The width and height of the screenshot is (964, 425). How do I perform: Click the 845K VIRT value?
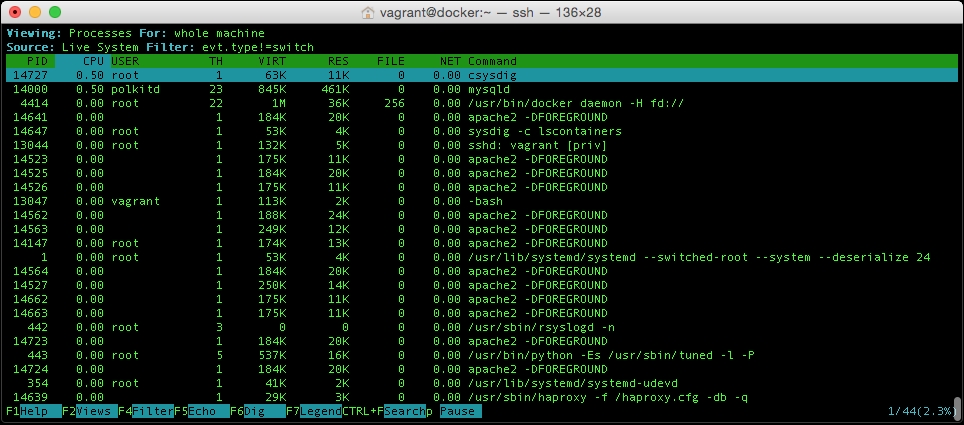(272, 89)
